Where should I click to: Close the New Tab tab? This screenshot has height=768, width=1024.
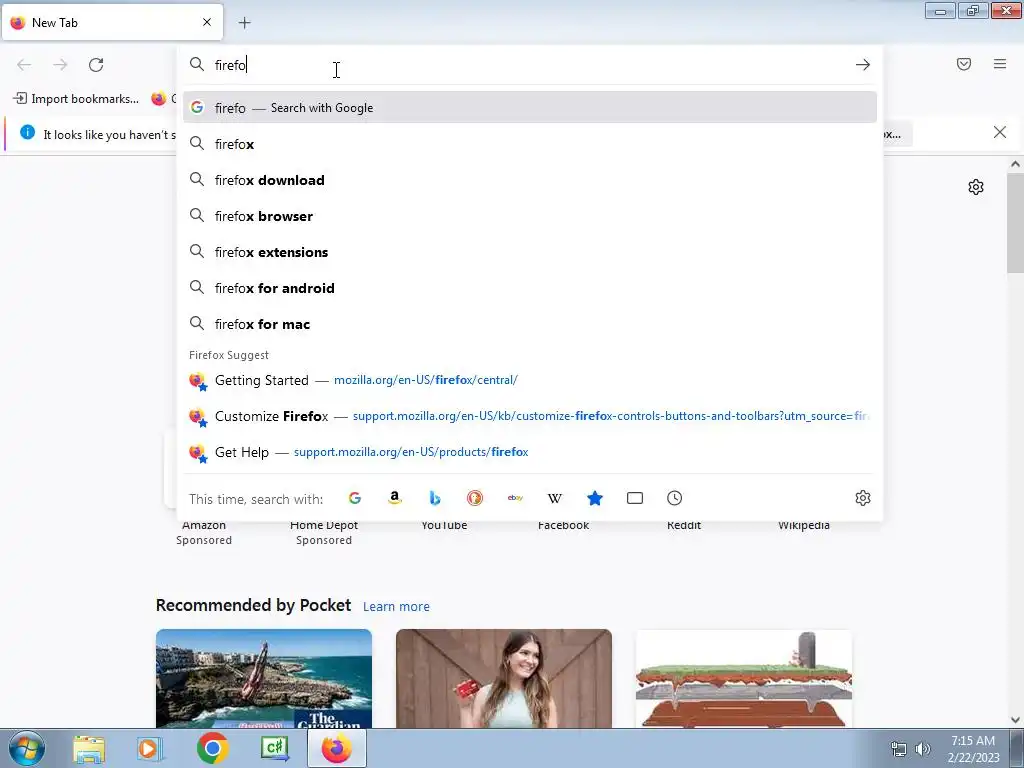point(207,22)
